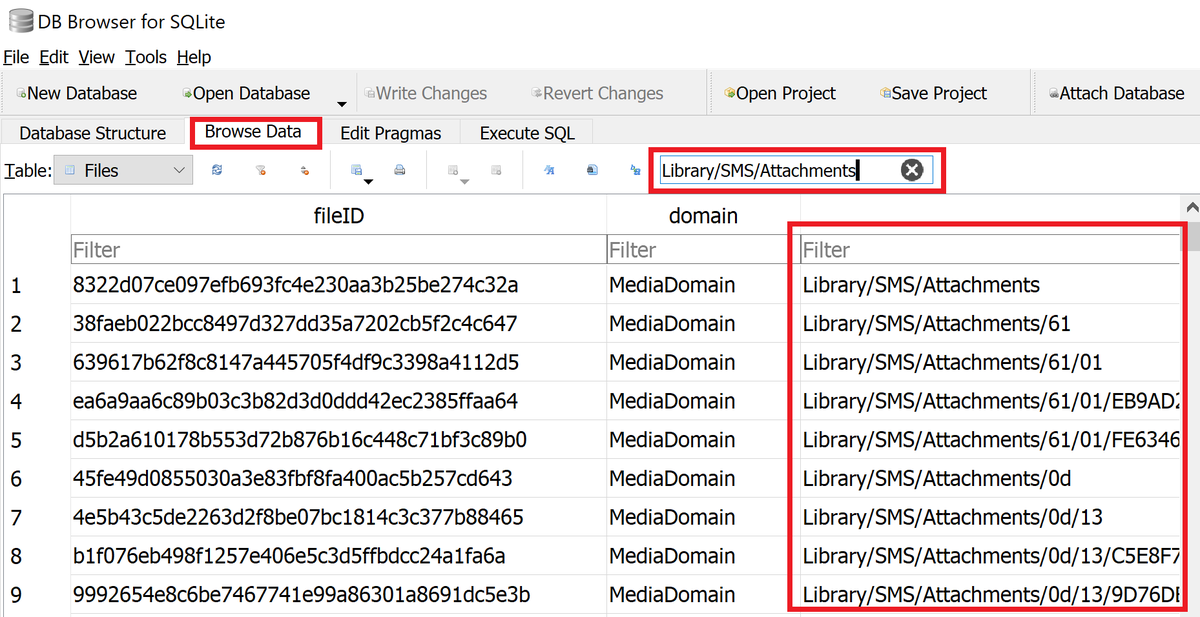Select row 1 path Library/SMS/Attachments
Screen dimensions: 1200x617
click(990, 285)
